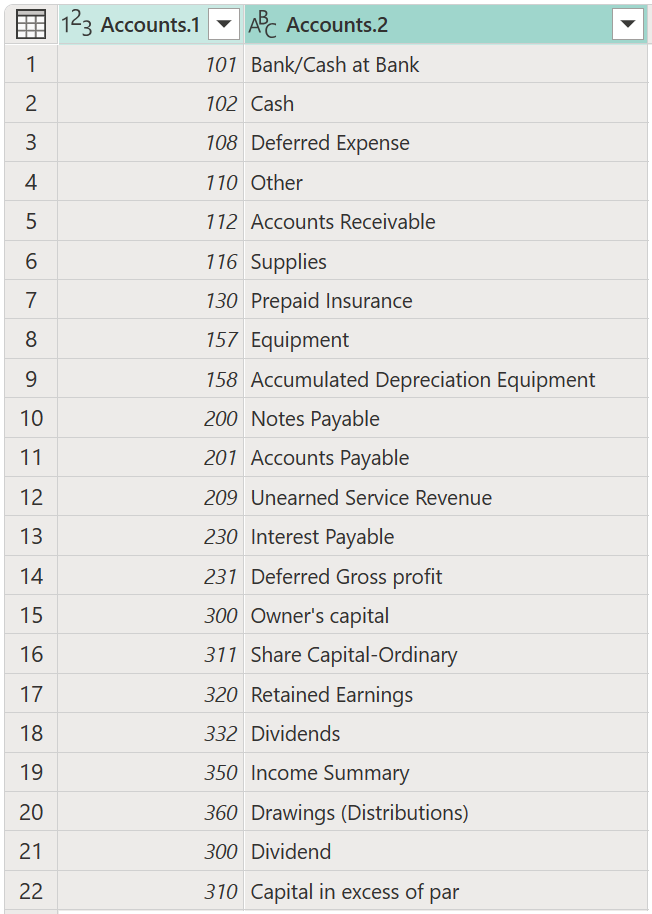The image size is (652, 914).
Task: Click the Capital in excess of par cell
Action: (x=446, y=891)
